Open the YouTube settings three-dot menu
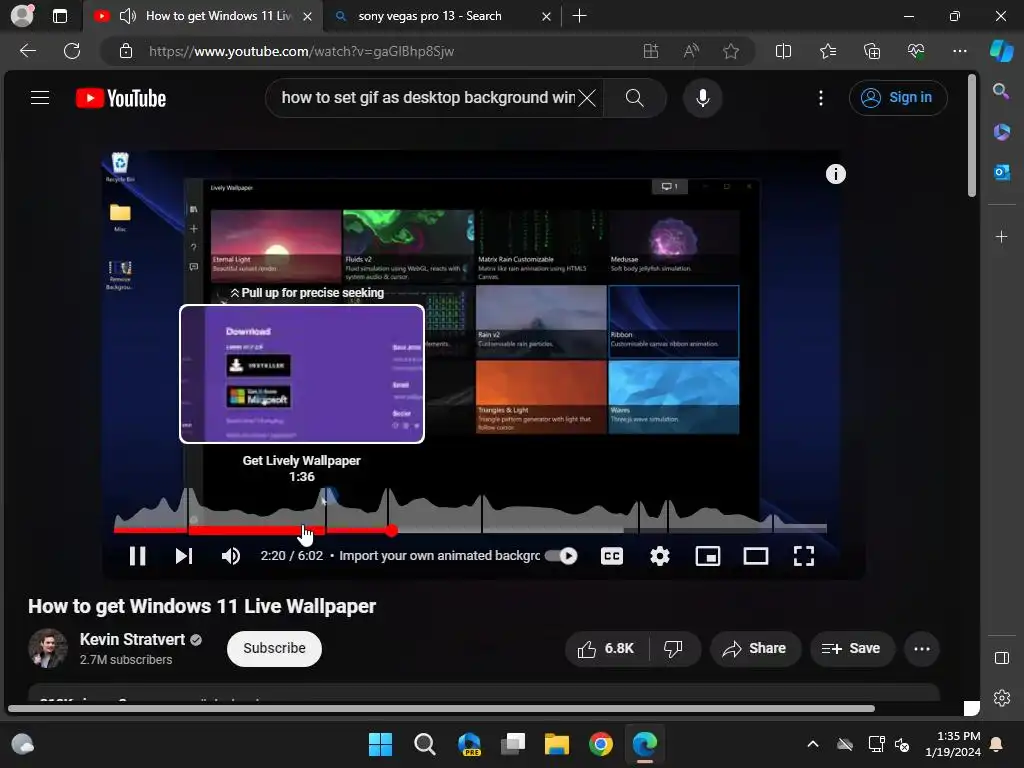 click(x=821, y=98)
